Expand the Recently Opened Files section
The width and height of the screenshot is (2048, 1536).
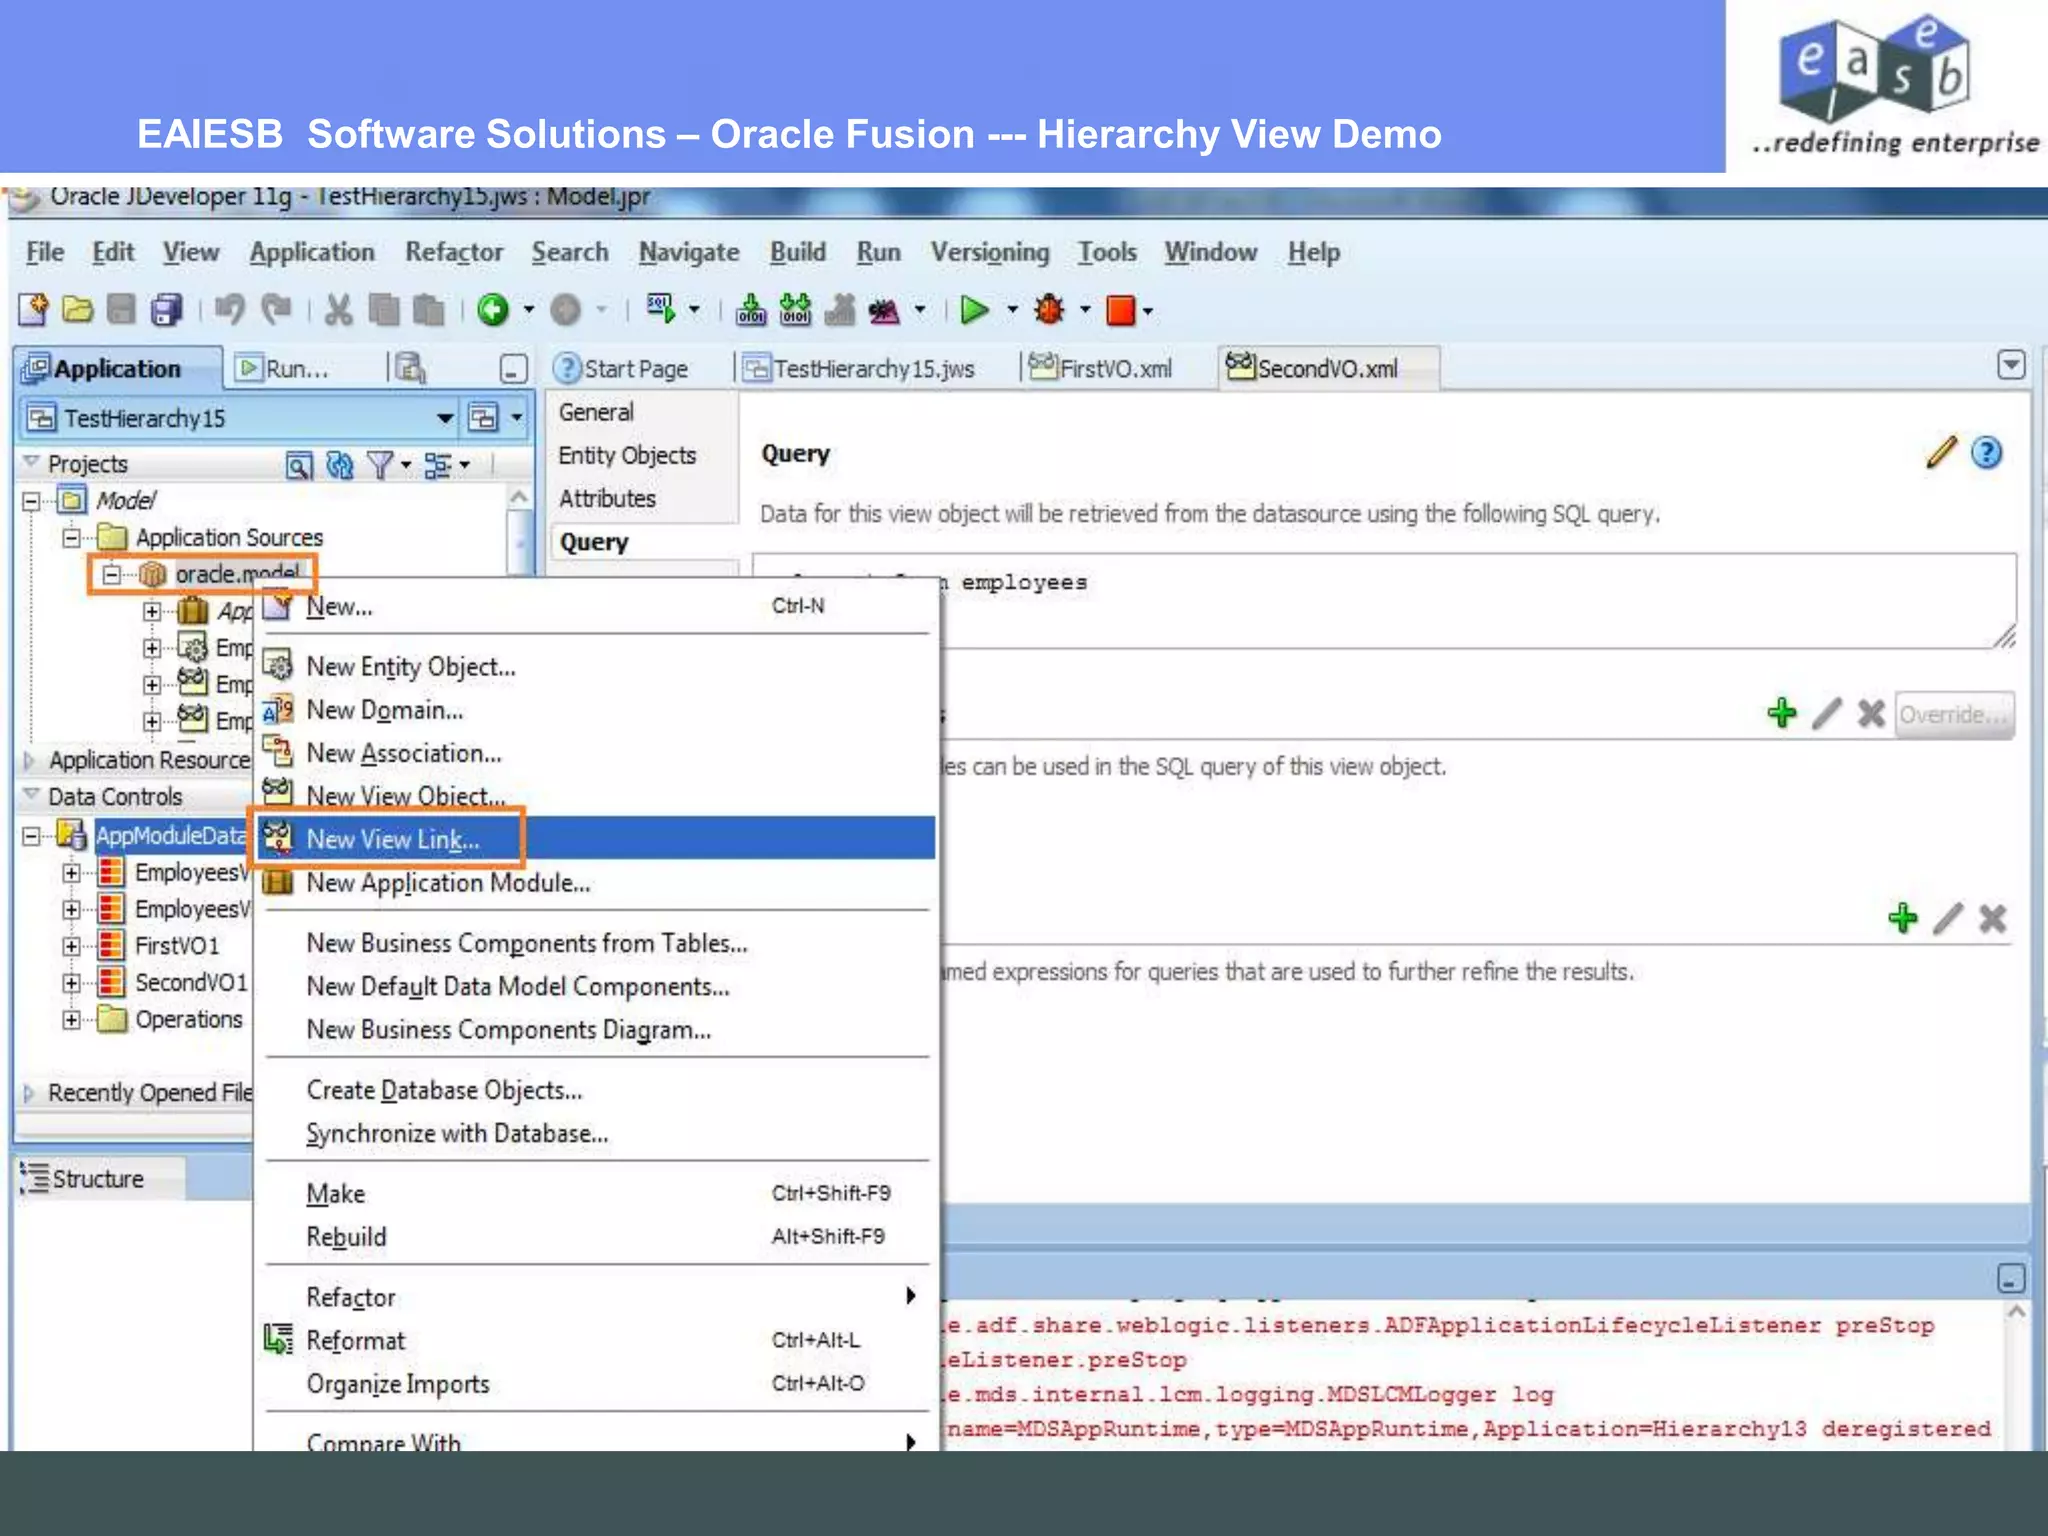pyautogui.click(x=29, y=1093)
